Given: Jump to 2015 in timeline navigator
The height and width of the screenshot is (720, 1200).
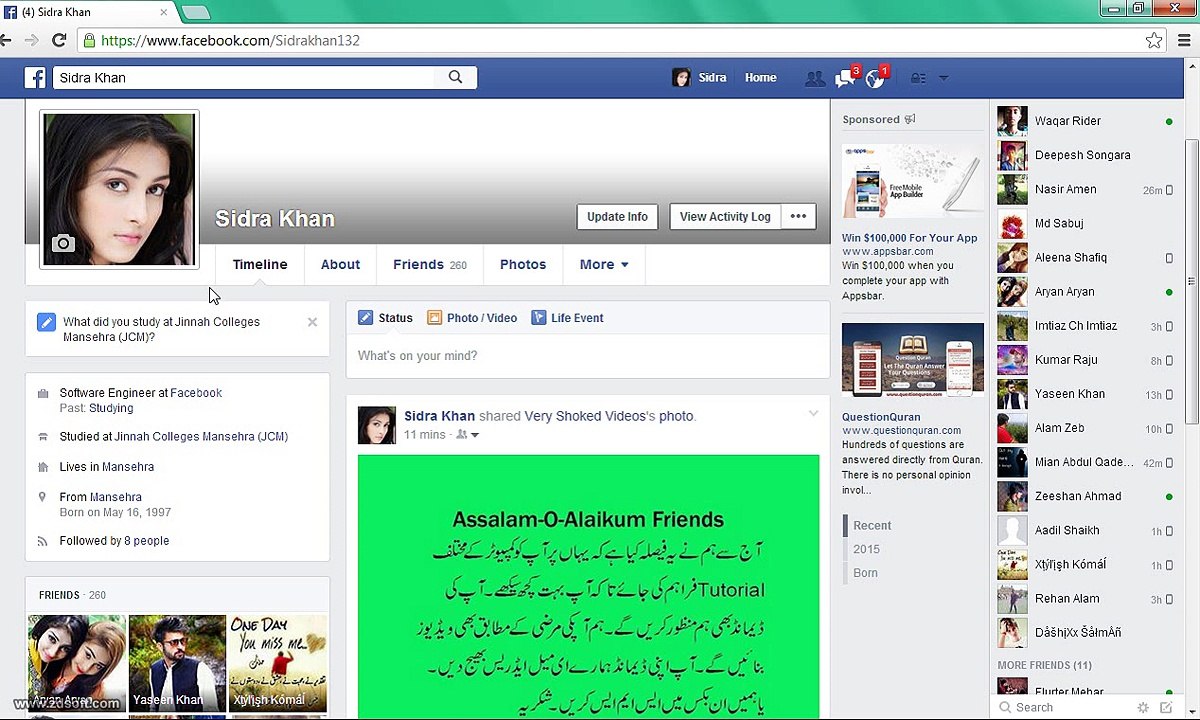Looking at the screenshot, I should point(866,549).
